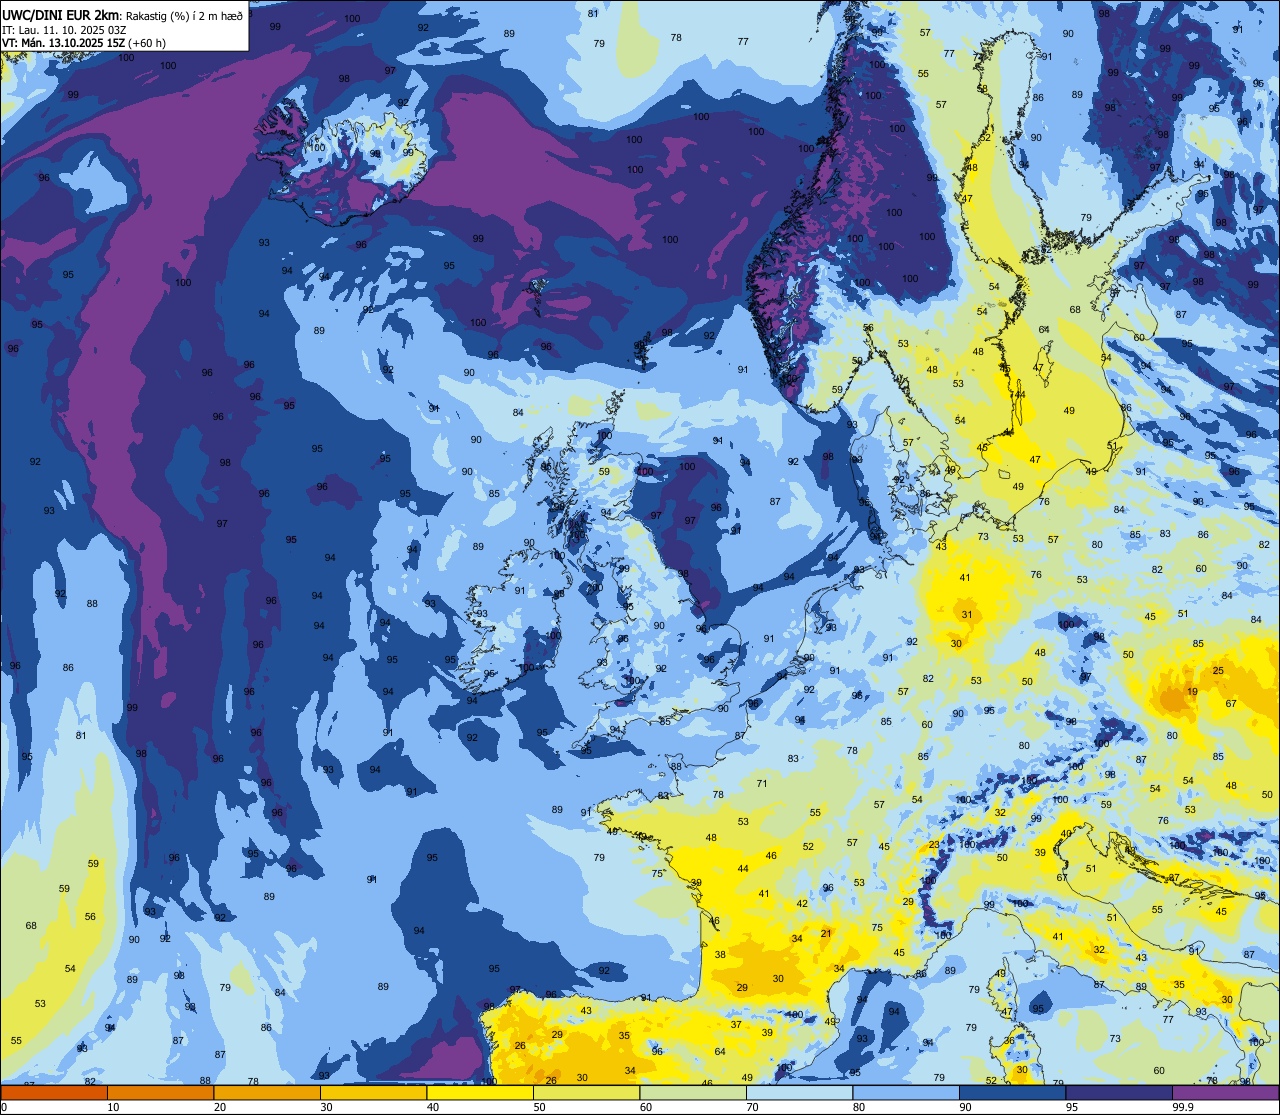1280x1115 pixels.
Task: Click the '99.9' label on the legend
Action: [1184, 1107]
